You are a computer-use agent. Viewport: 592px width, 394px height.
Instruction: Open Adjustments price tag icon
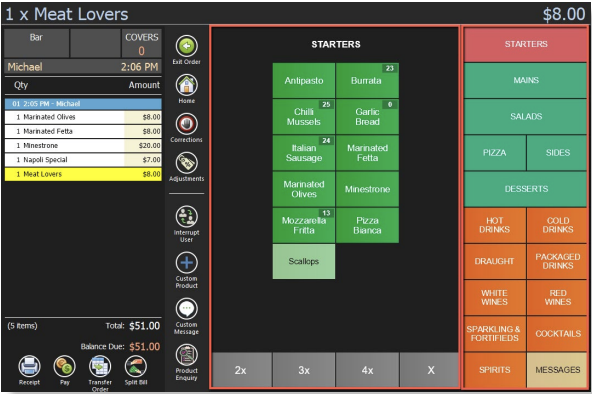187,163
